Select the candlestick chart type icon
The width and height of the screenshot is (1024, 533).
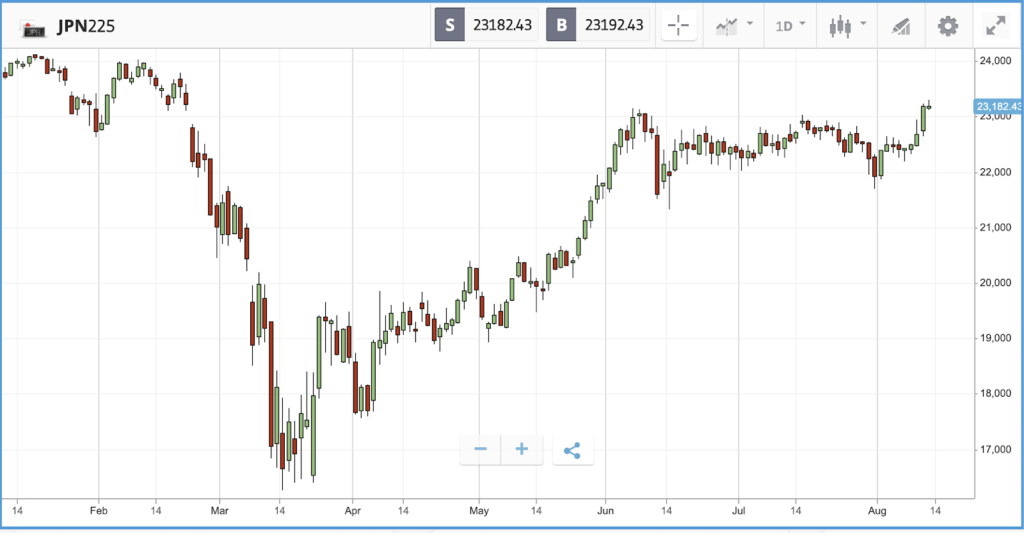840,26
